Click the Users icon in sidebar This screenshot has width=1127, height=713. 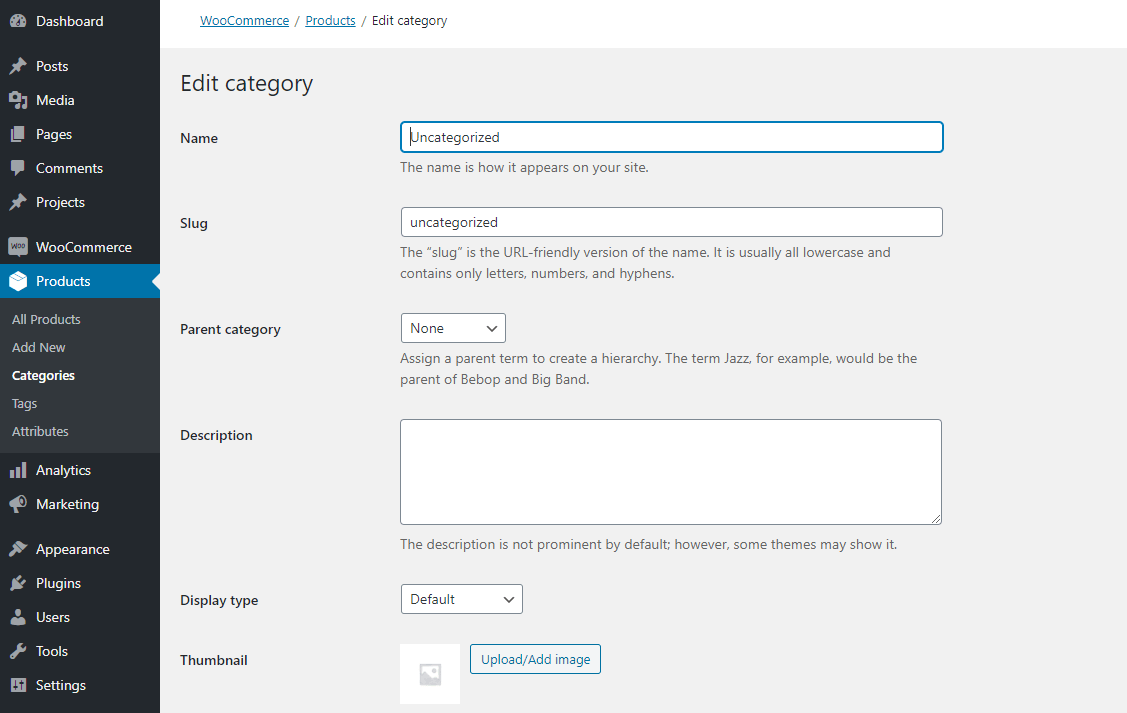pyautogui.click(x=20, y=616)
